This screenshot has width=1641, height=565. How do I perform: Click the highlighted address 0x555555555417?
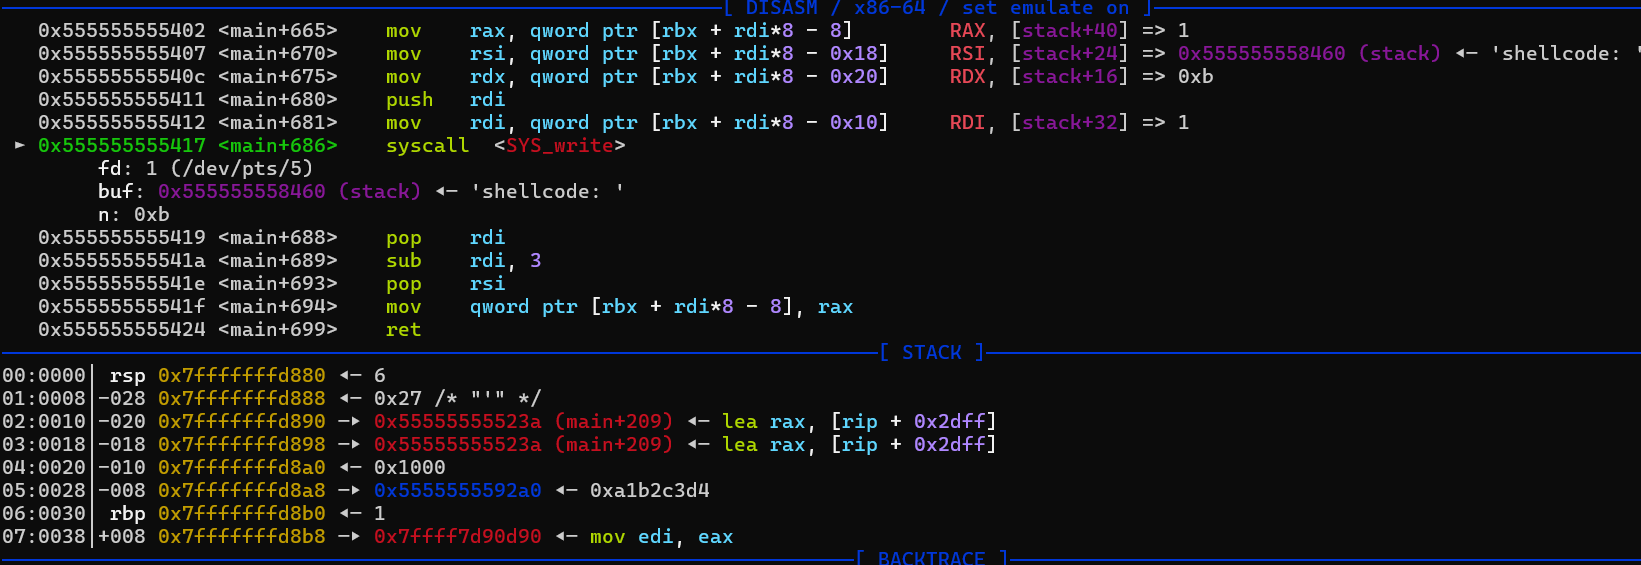pos(121,146)
